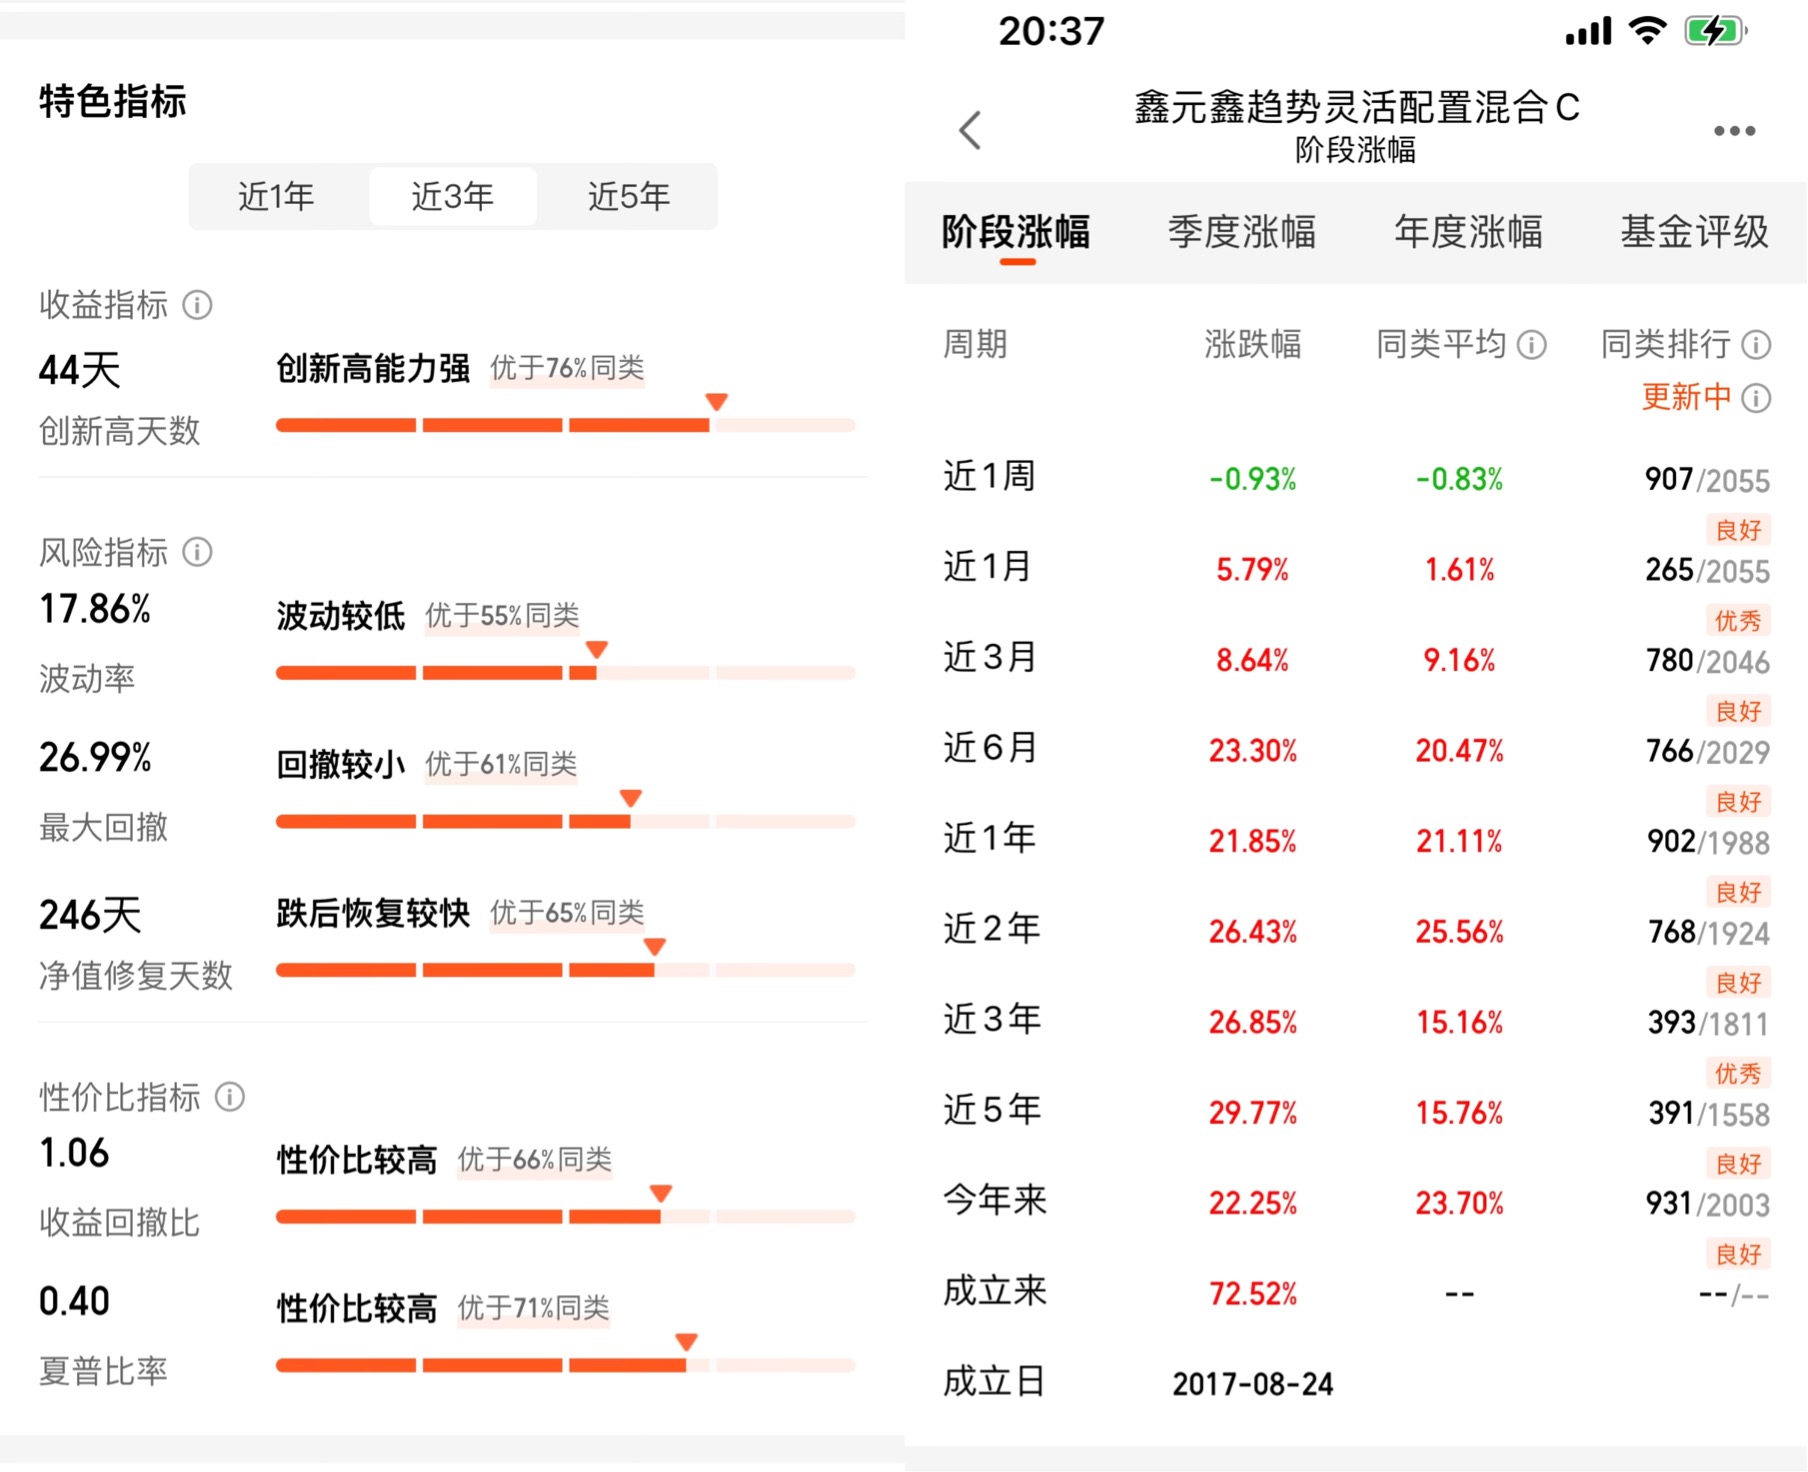Tap the 波动率 progress bar
Viewport: 1808px width, 1472px height.
point(565,673)
